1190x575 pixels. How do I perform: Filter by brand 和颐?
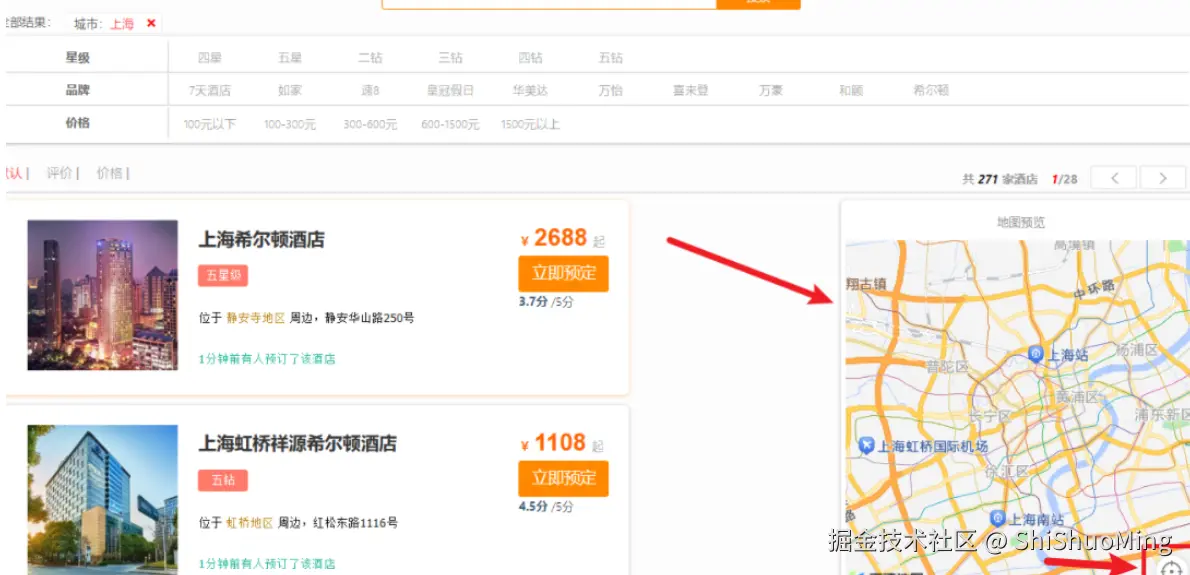[x=851, y=91]
